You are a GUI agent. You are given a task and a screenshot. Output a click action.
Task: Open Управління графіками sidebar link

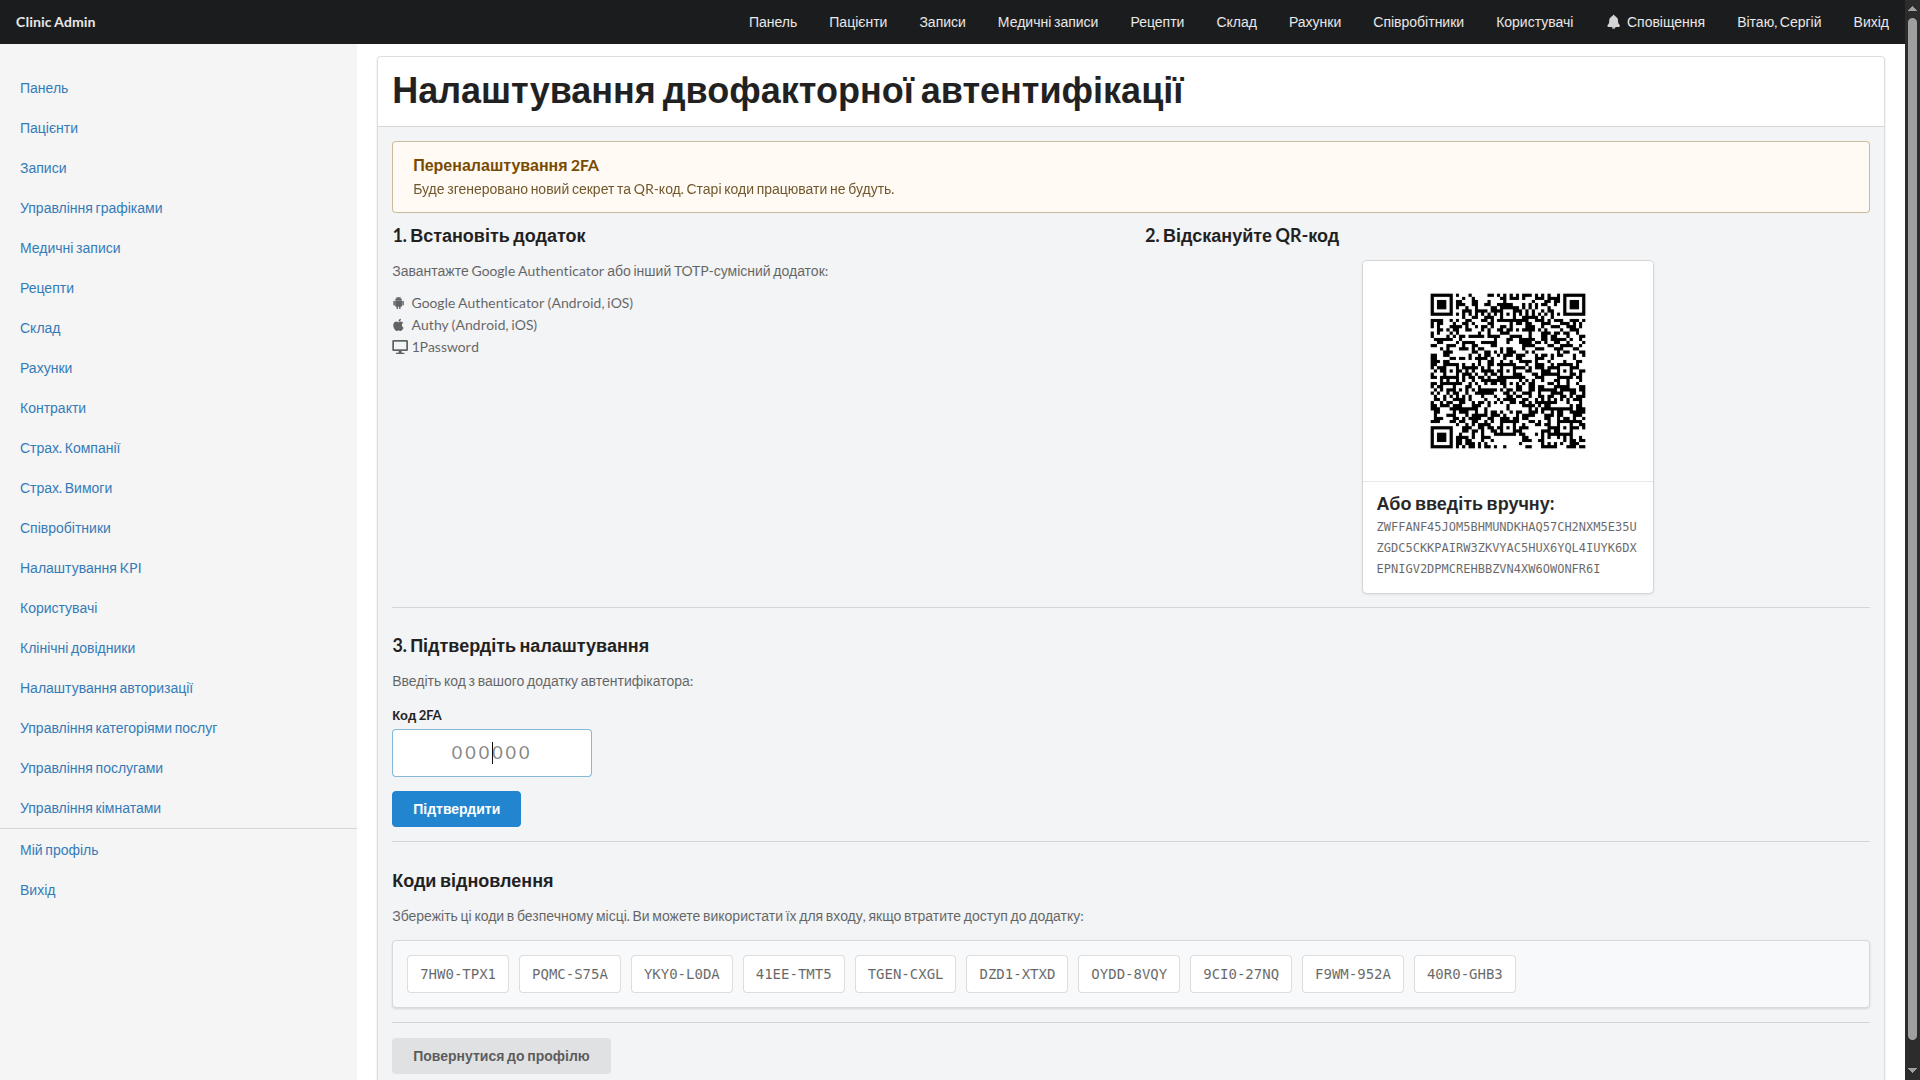click(91, 208)
